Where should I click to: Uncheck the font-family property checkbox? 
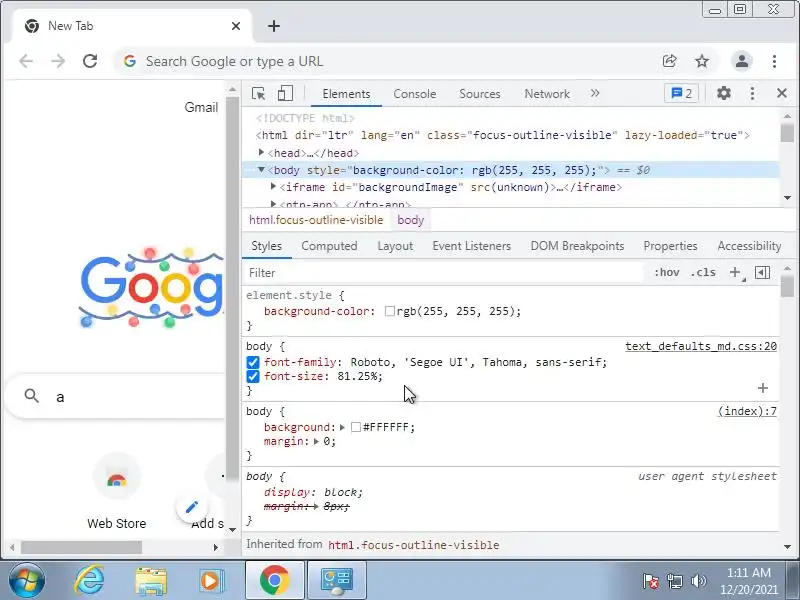pos(253,362)
